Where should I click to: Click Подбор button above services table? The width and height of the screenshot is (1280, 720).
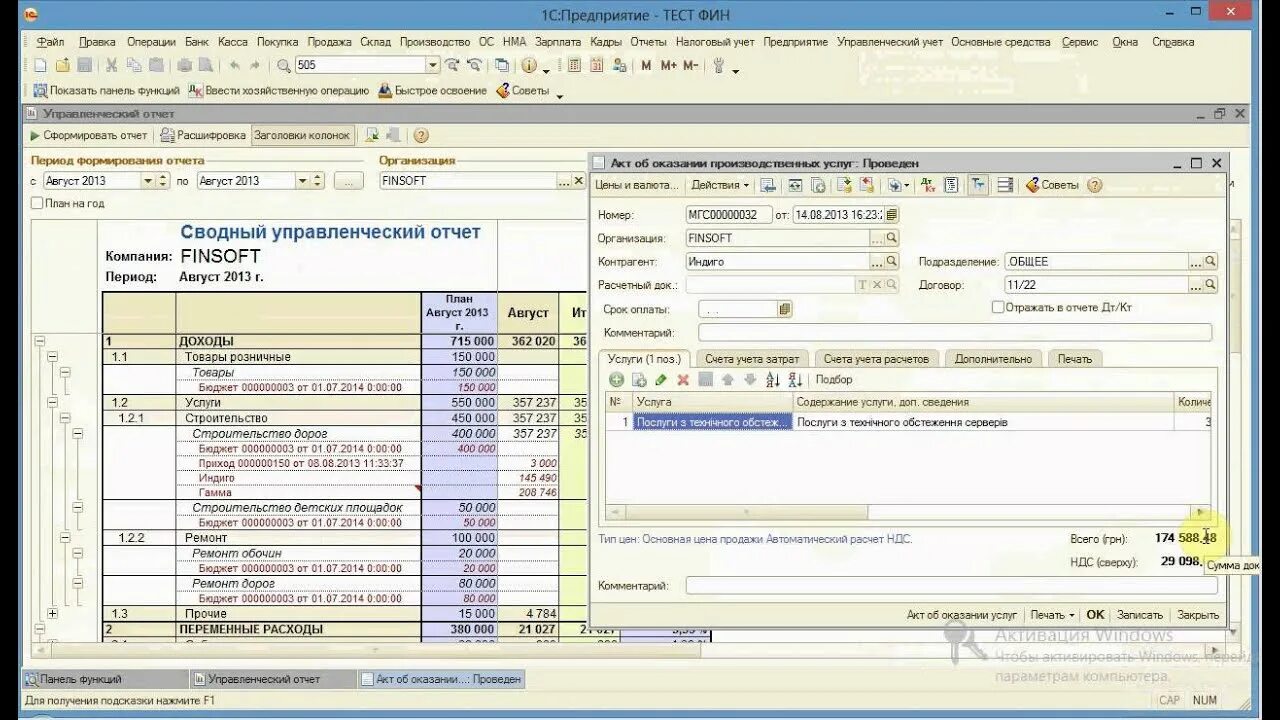[834, 380]
